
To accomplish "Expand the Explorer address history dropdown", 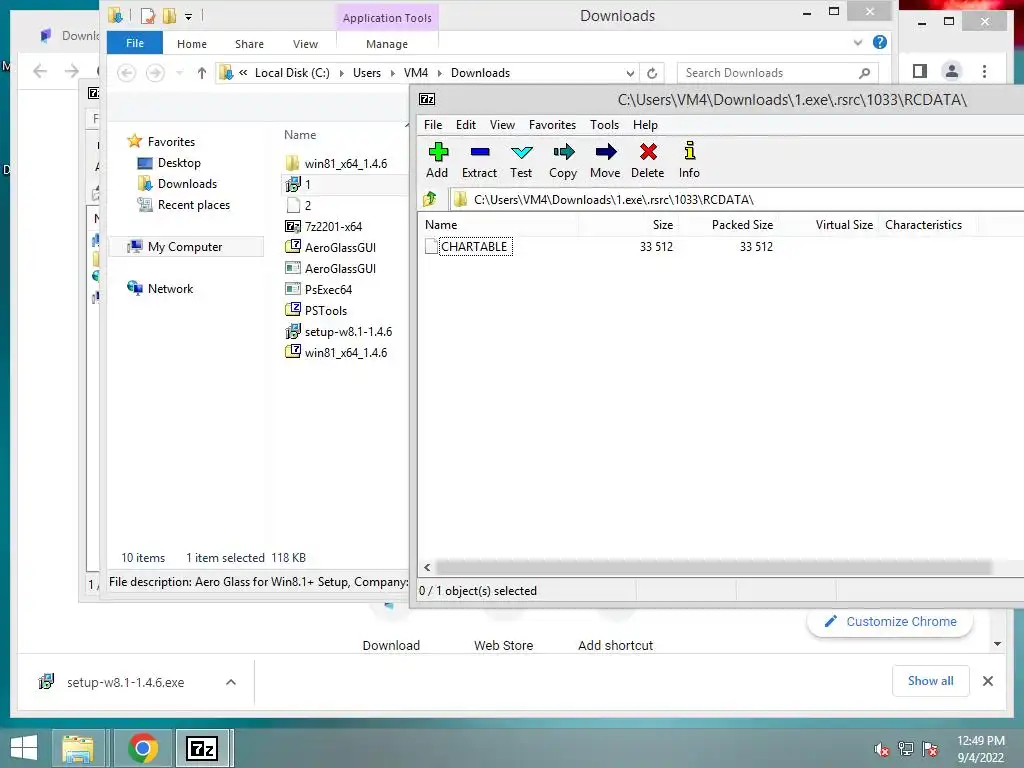I will [x=630, y=73].
